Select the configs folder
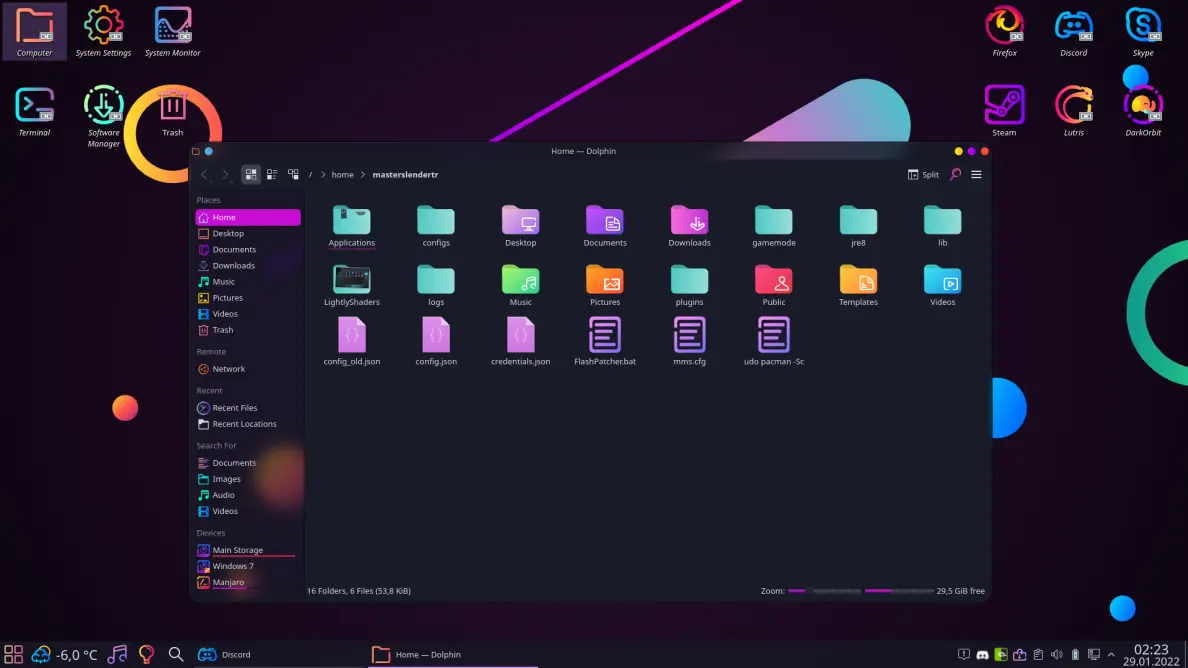Viewport: 1188px width, 668px height. click(436, 226)
